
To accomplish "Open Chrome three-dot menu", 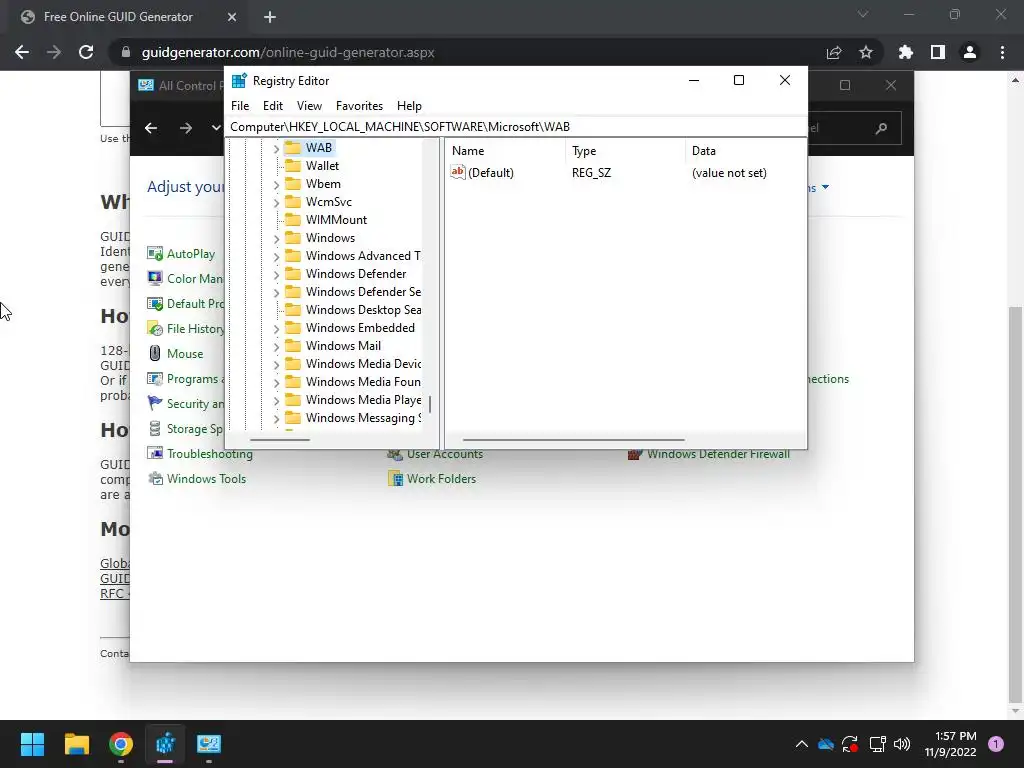I will tap(1002, 52).
